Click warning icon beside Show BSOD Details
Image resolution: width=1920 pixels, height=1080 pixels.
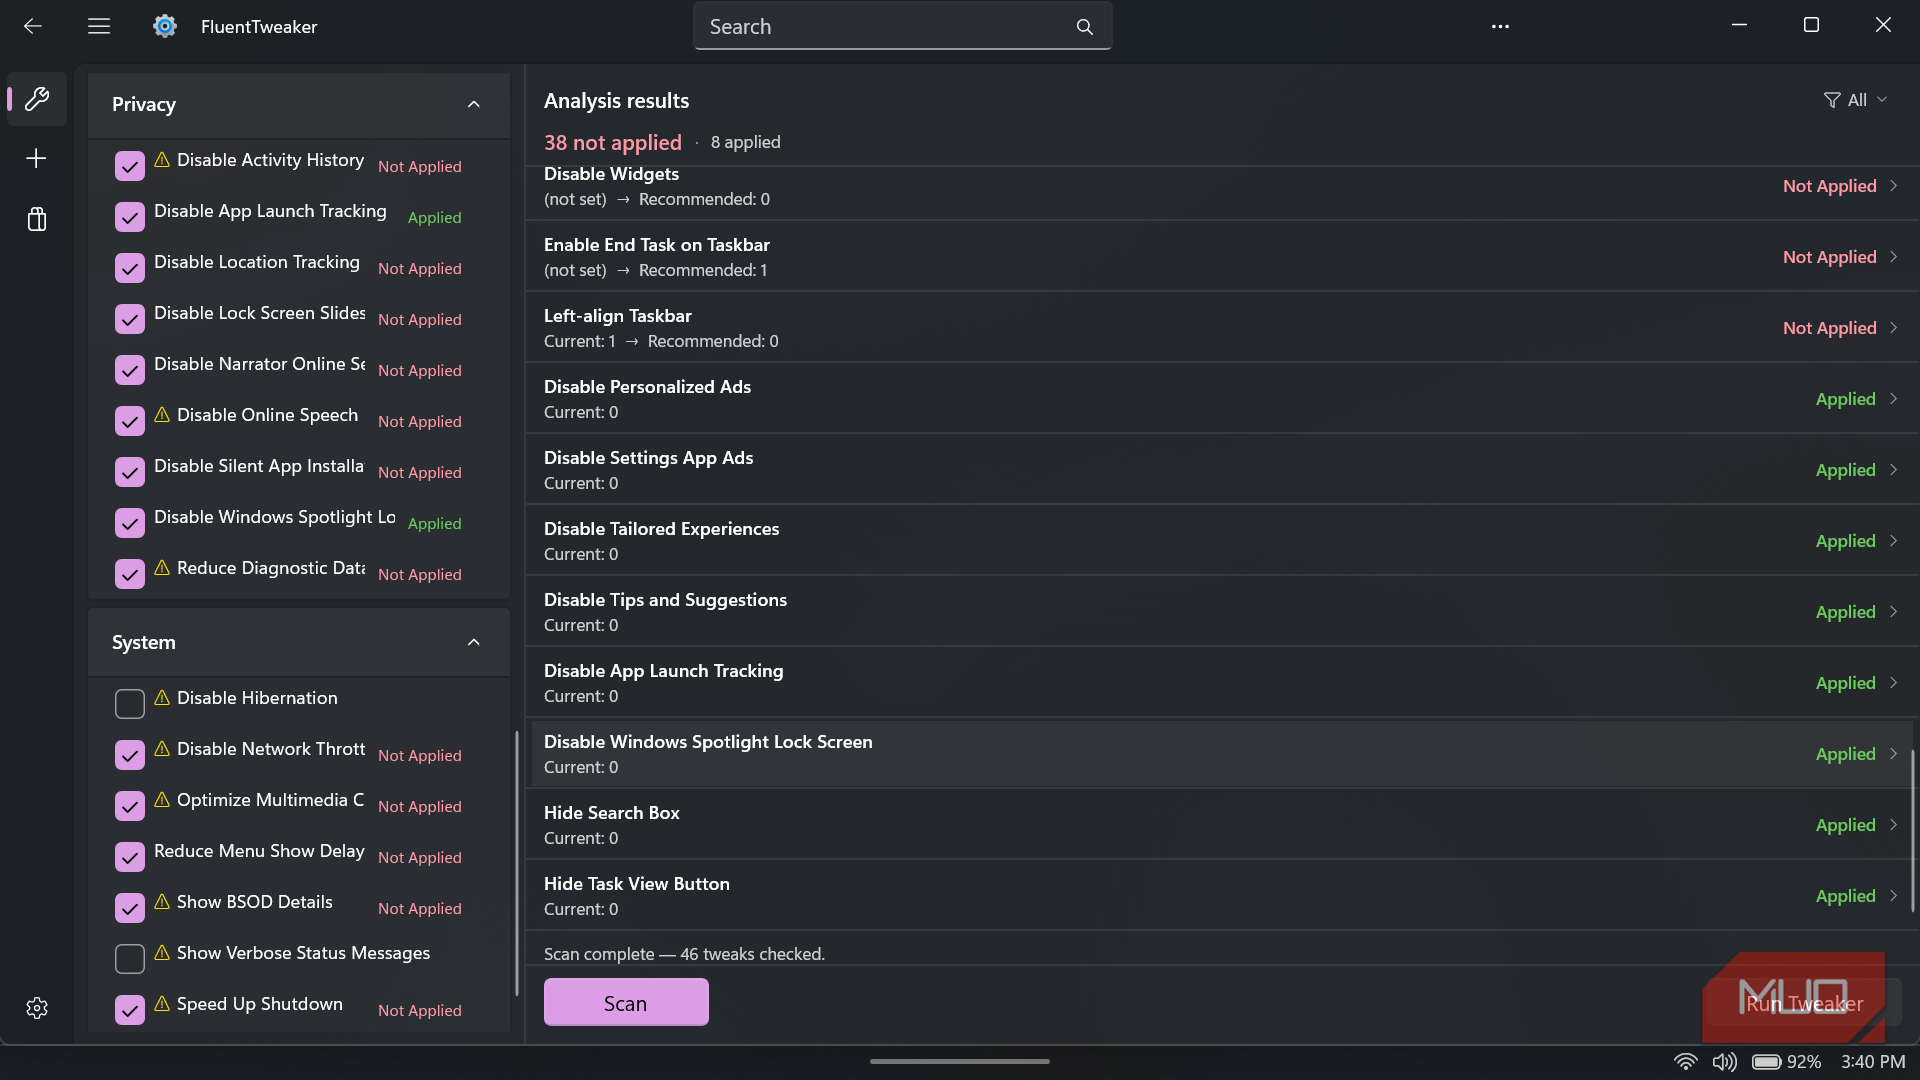162,902
